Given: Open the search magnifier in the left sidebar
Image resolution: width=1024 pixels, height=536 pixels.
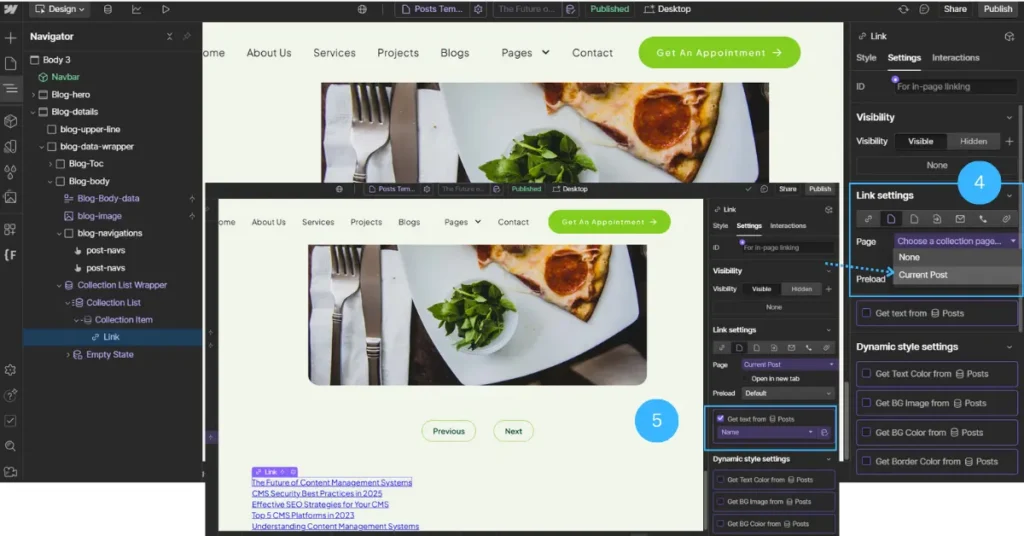Looking at the screenshot, I should point(10,447).
